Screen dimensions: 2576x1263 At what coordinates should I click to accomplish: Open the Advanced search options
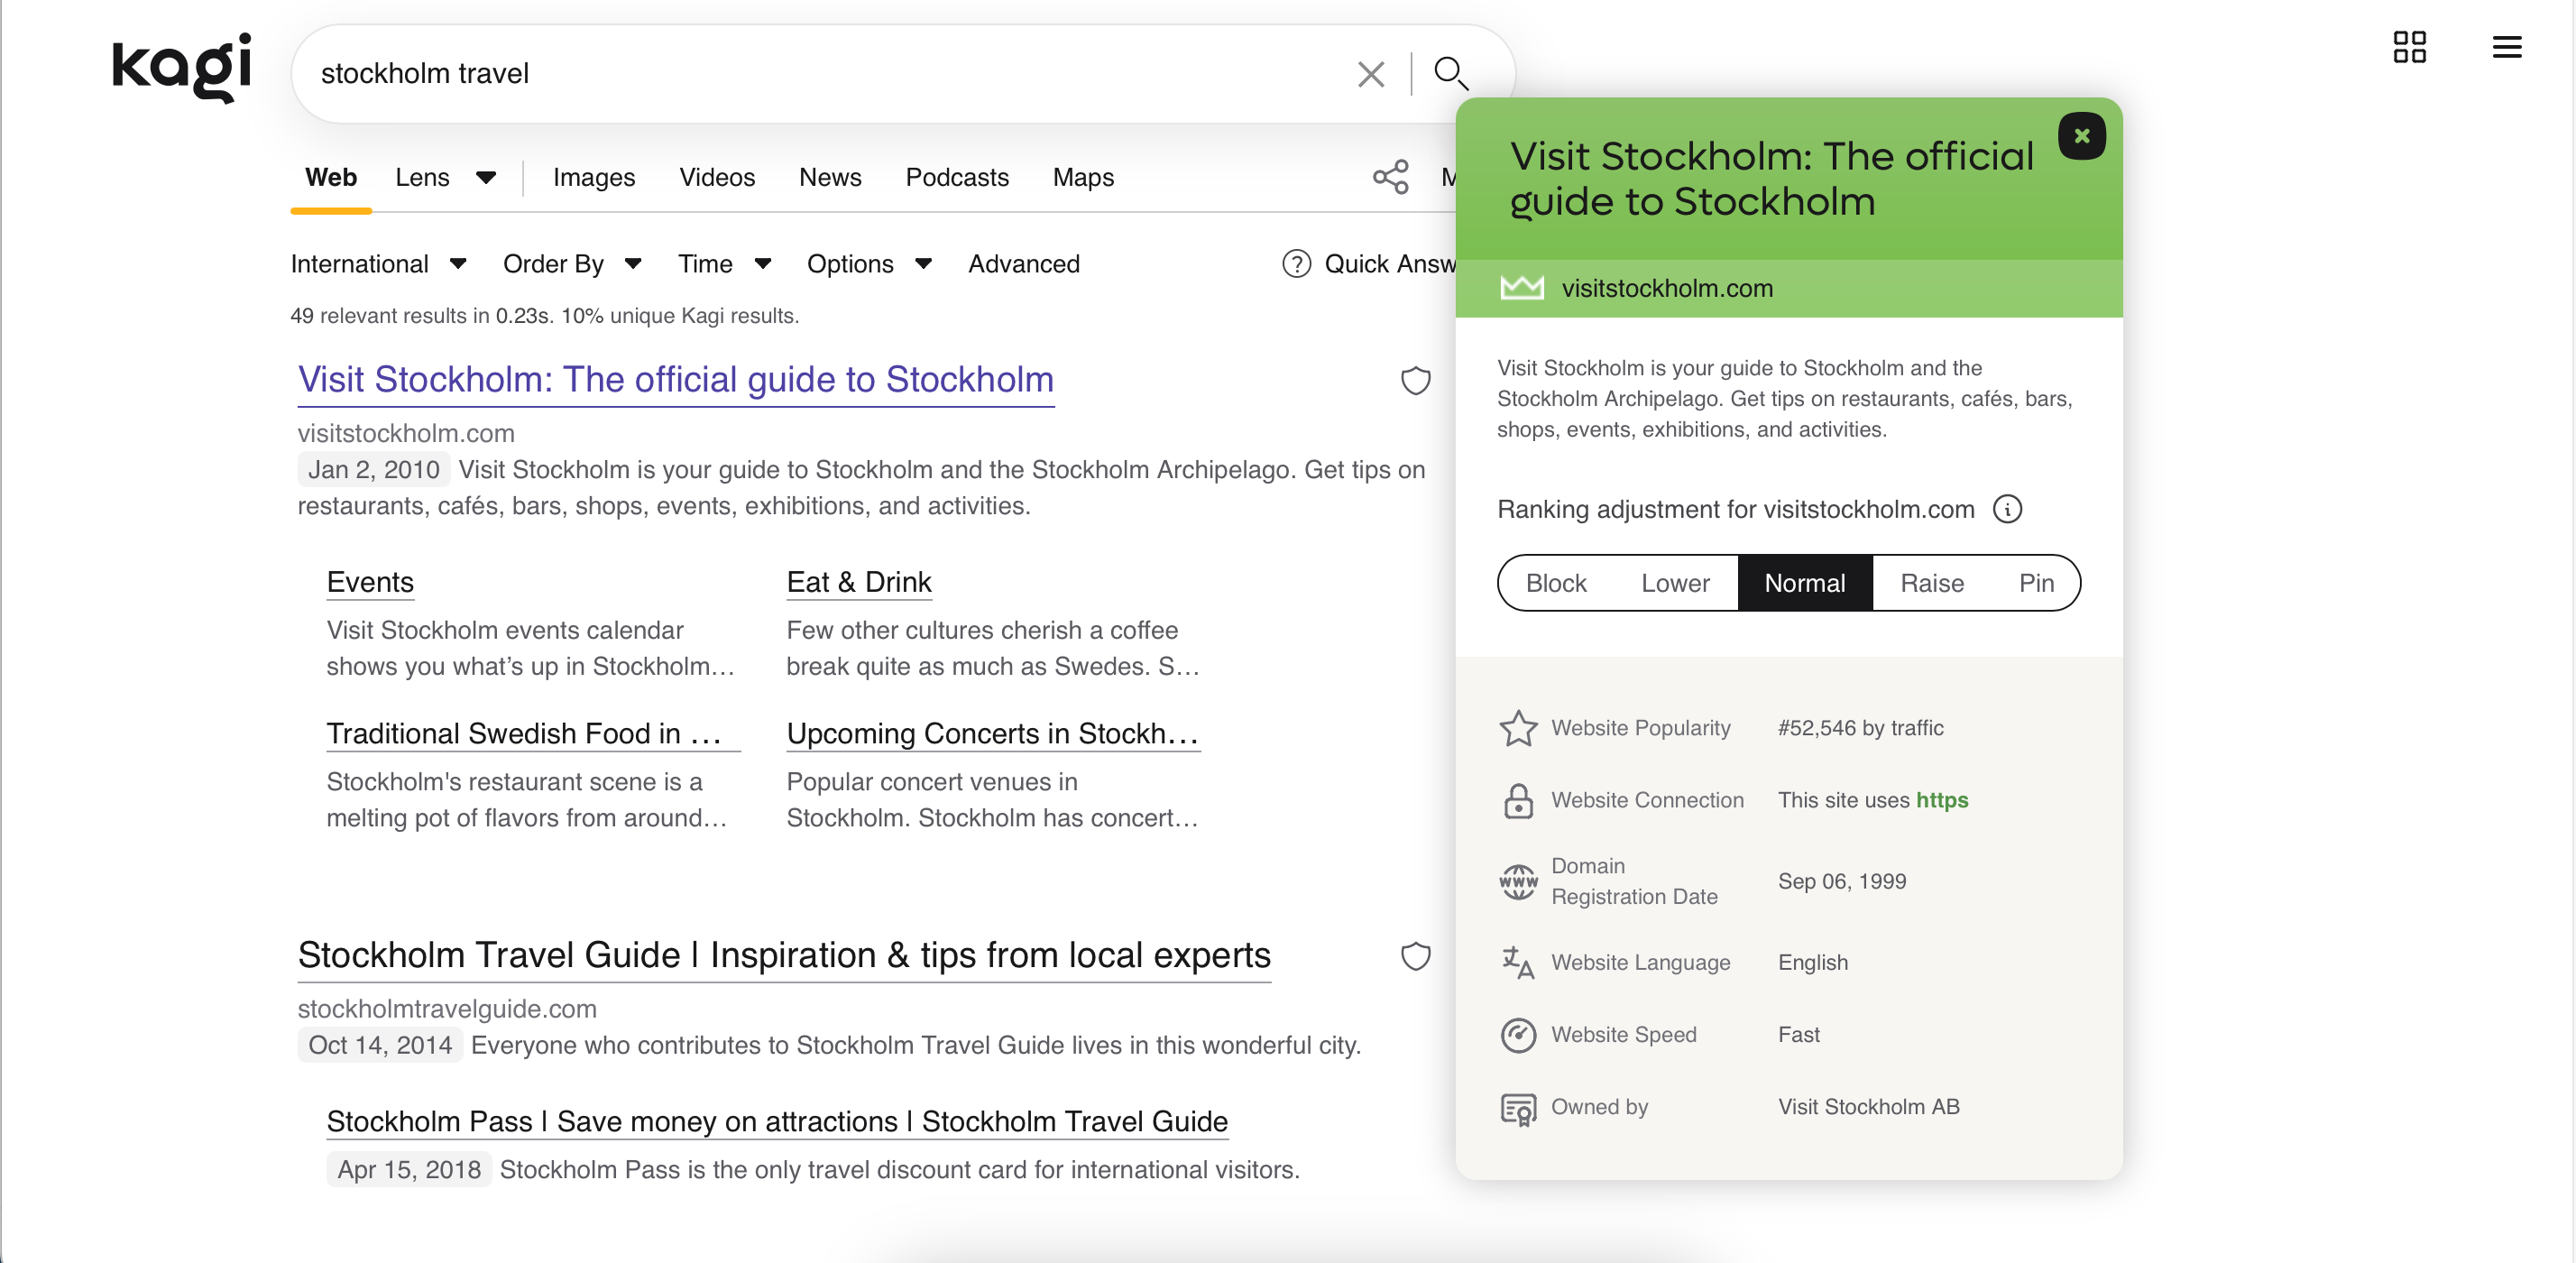tap(1023, 263)
